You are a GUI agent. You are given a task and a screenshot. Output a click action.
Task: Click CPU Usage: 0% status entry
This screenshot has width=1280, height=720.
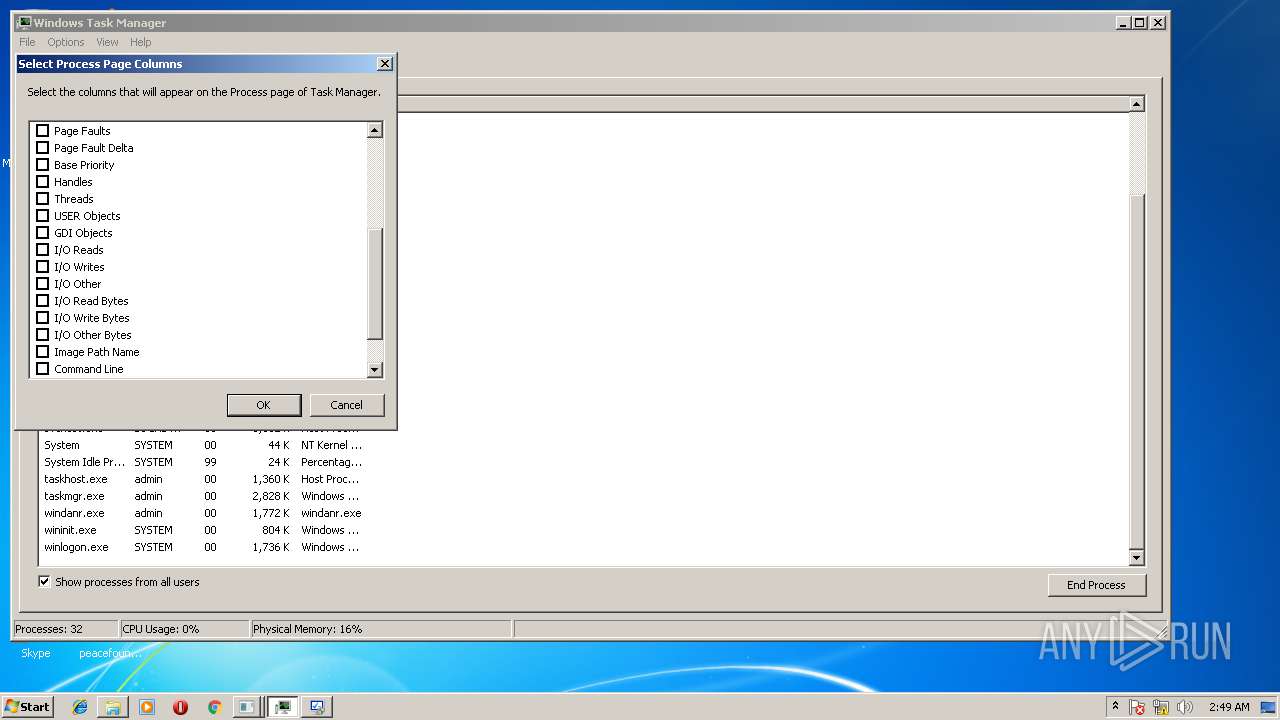click(184, 629)
